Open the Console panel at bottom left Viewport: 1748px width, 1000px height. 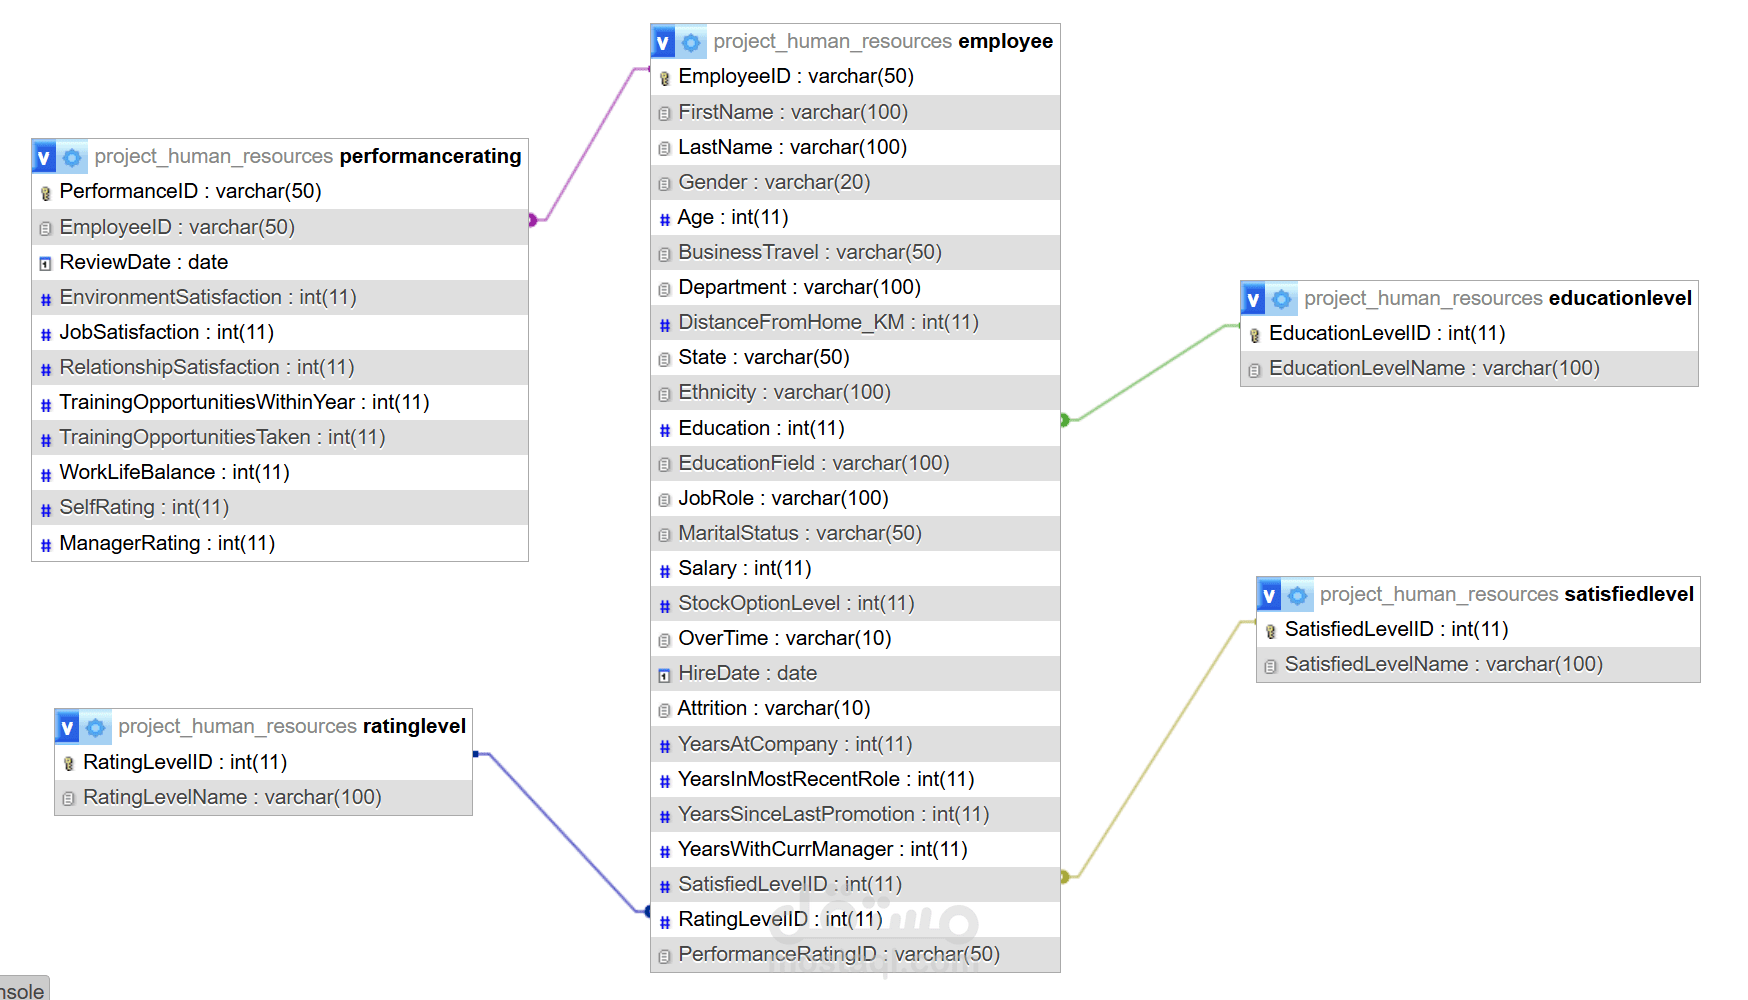(22, 989)
